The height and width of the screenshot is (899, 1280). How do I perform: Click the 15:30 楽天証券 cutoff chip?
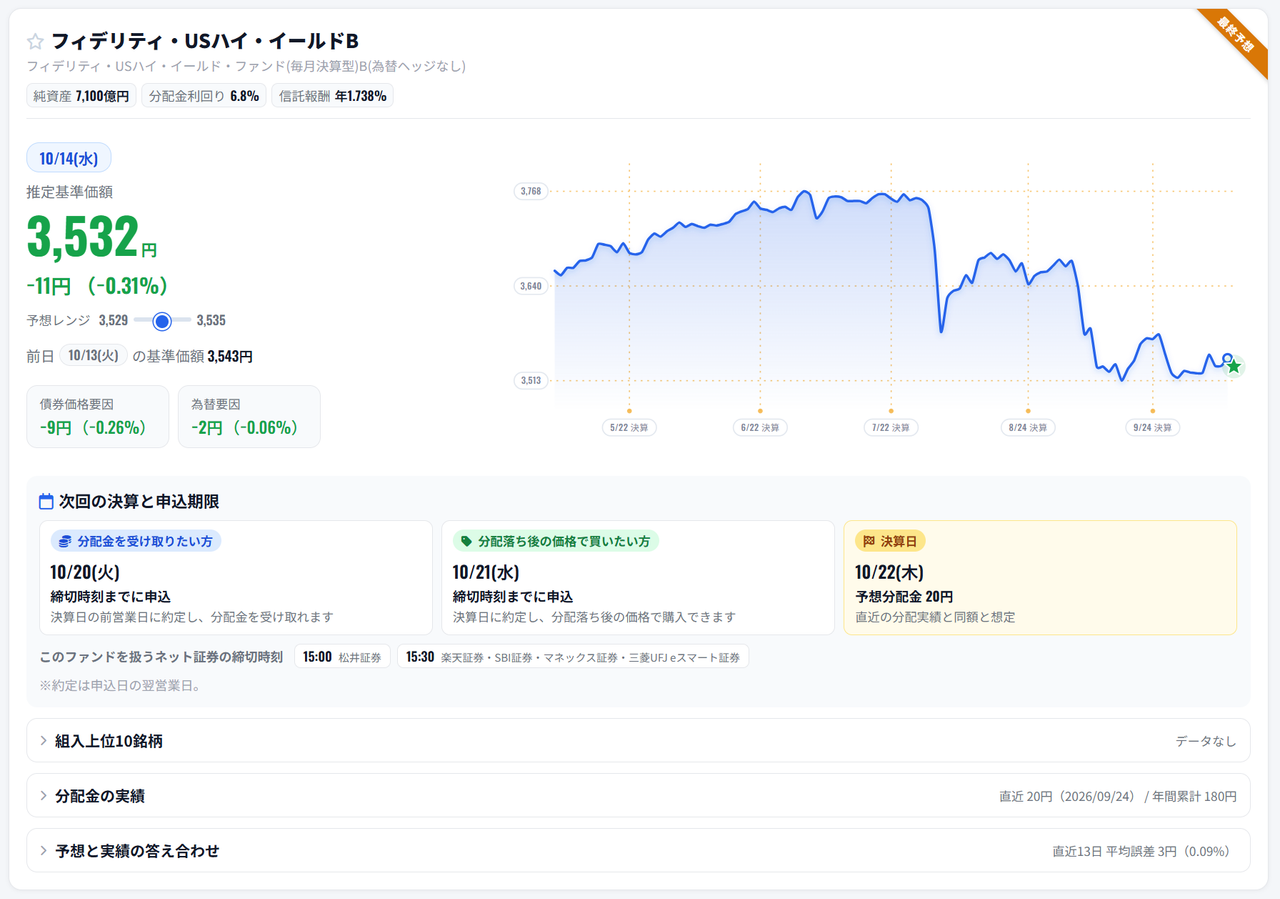(x=573, y=657)
